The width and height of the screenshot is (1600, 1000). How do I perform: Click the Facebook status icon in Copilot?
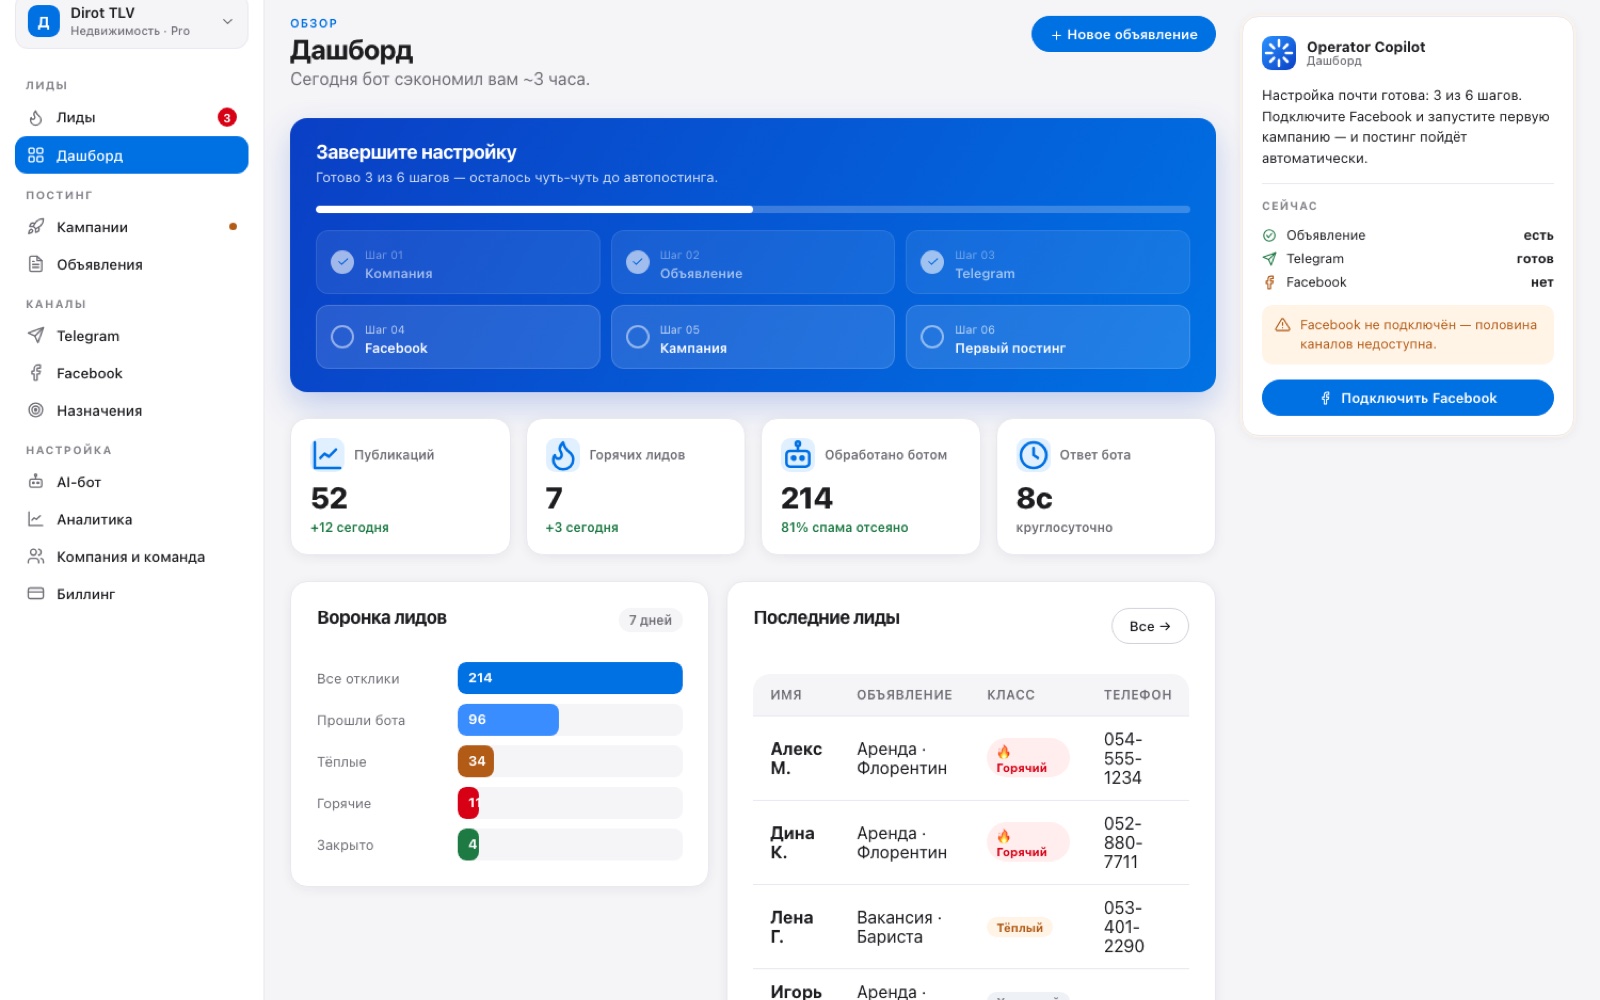click(x=1270, y=283)
